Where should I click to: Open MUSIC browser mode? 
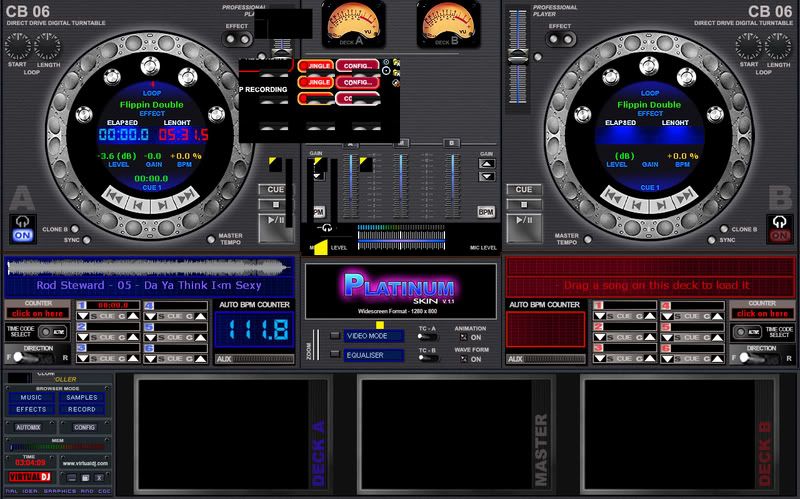(x=31, y=397)
